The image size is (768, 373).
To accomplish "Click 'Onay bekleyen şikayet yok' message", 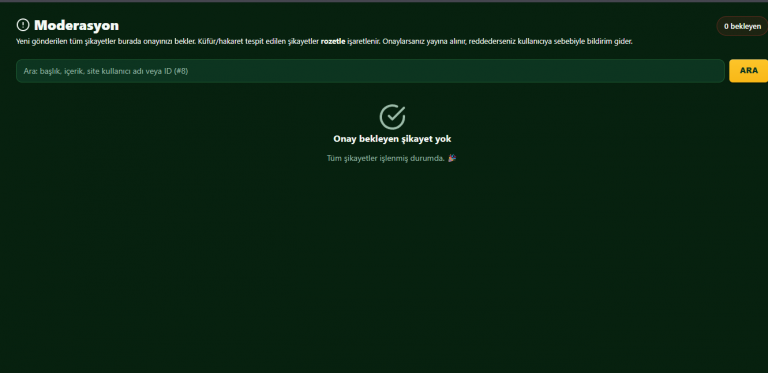I will point(392,139).
